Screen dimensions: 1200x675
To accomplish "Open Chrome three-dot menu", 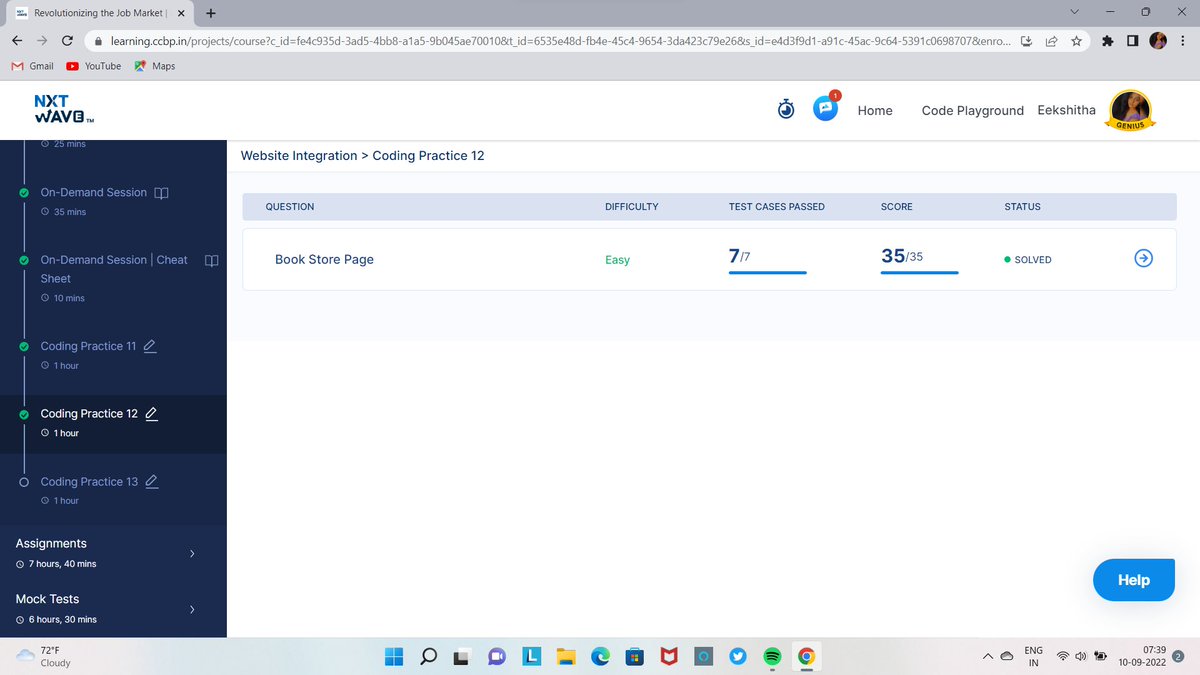I will [1183, 42].
